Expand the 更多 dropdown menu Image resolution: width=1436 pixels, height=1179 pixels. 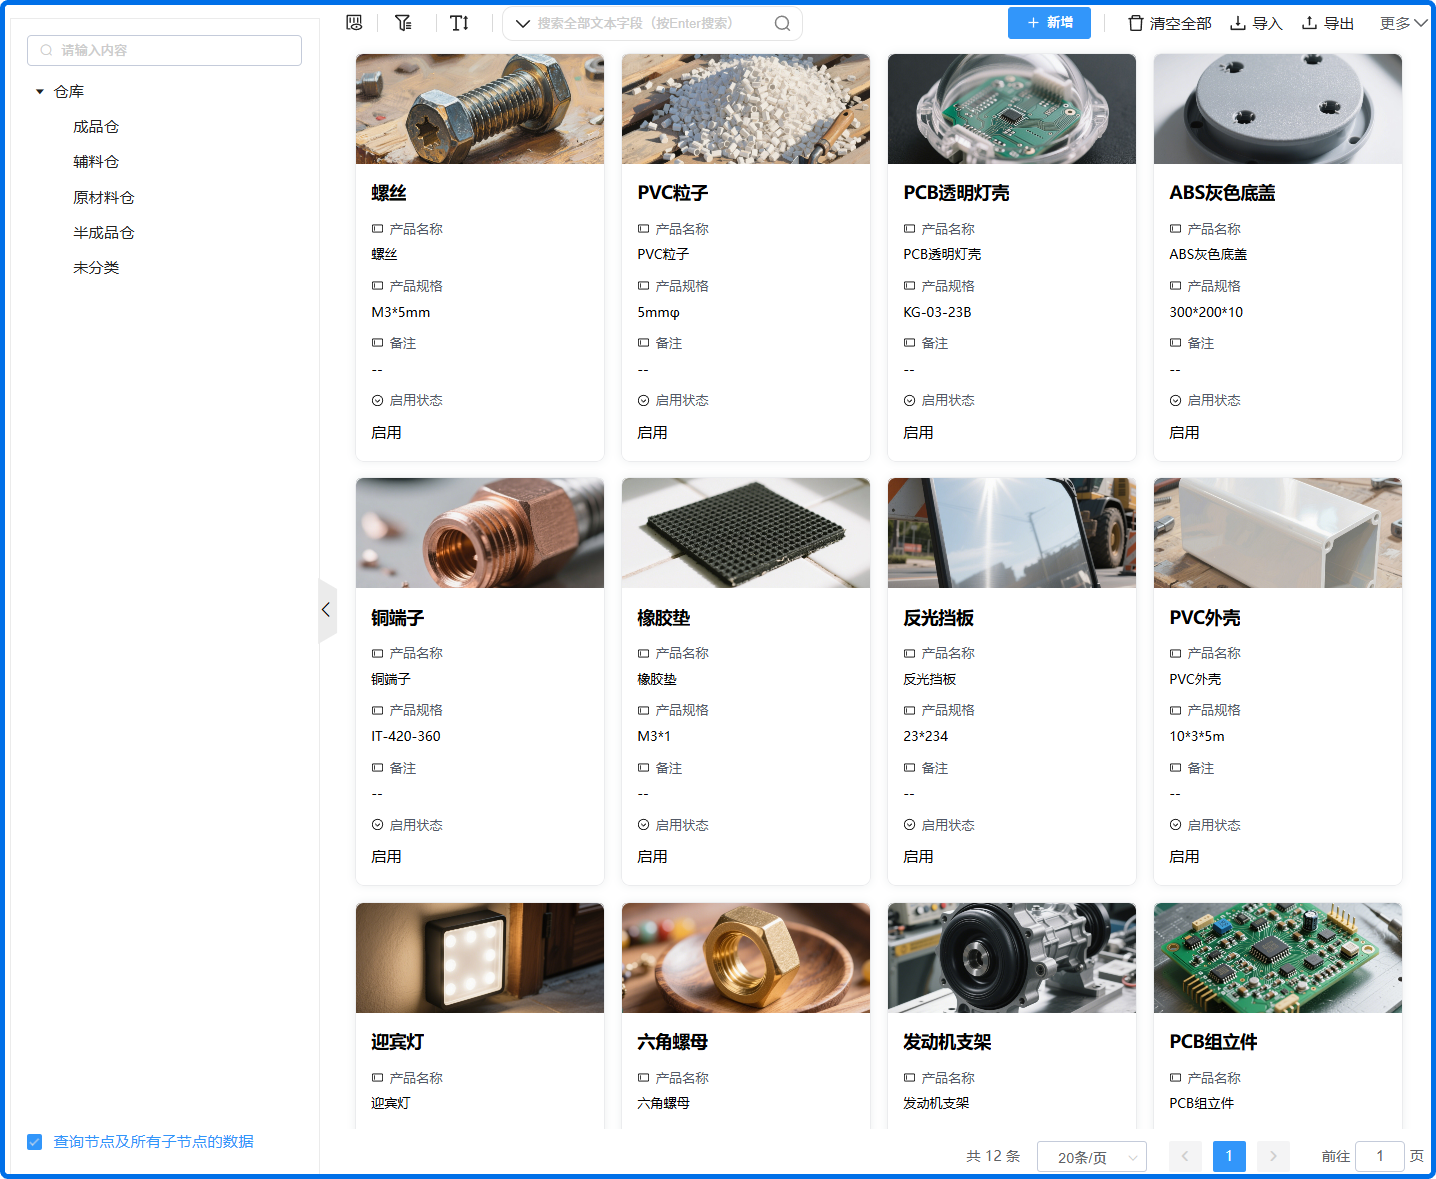(1403, 23)
